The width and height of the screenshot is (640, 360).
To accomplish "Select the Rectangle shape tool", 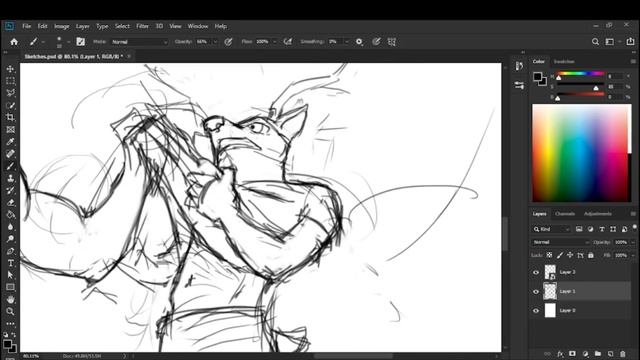I will (11, 287).
